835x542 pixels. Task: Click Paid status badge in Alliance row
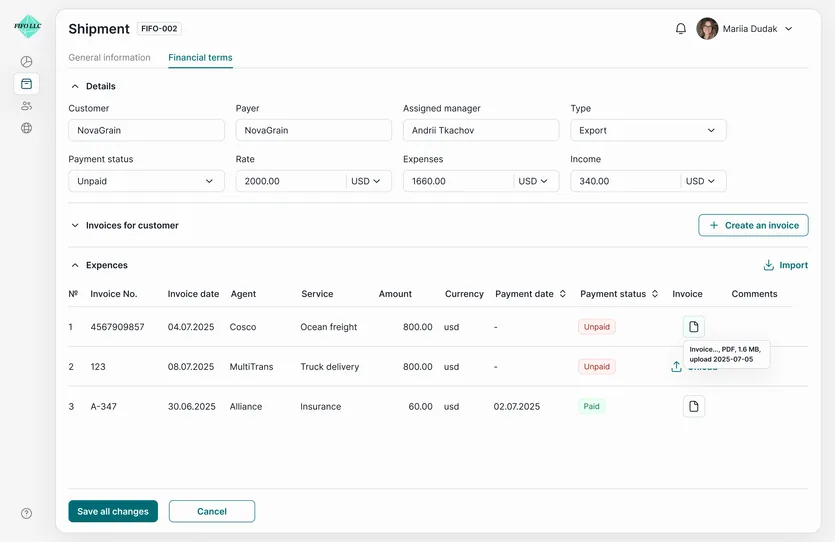[x=592, y=406]
